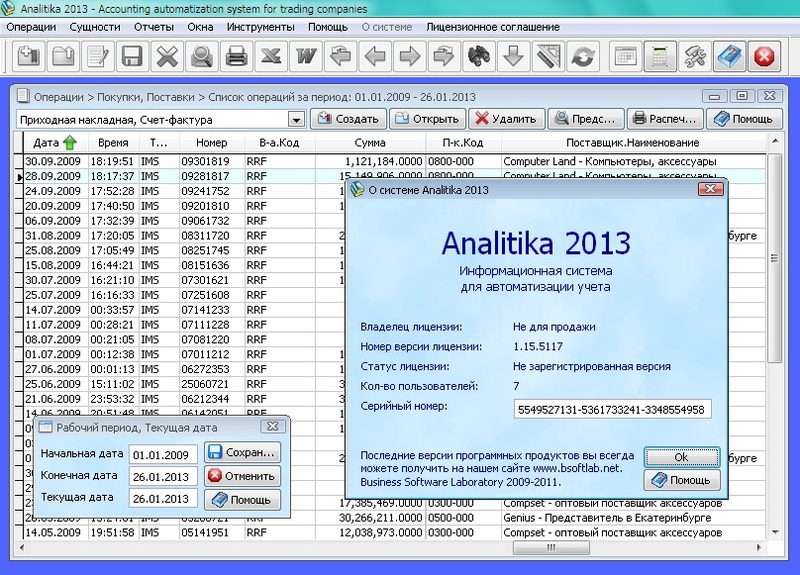Open the wrench and hammer settings icon

[x=695, y=56]
